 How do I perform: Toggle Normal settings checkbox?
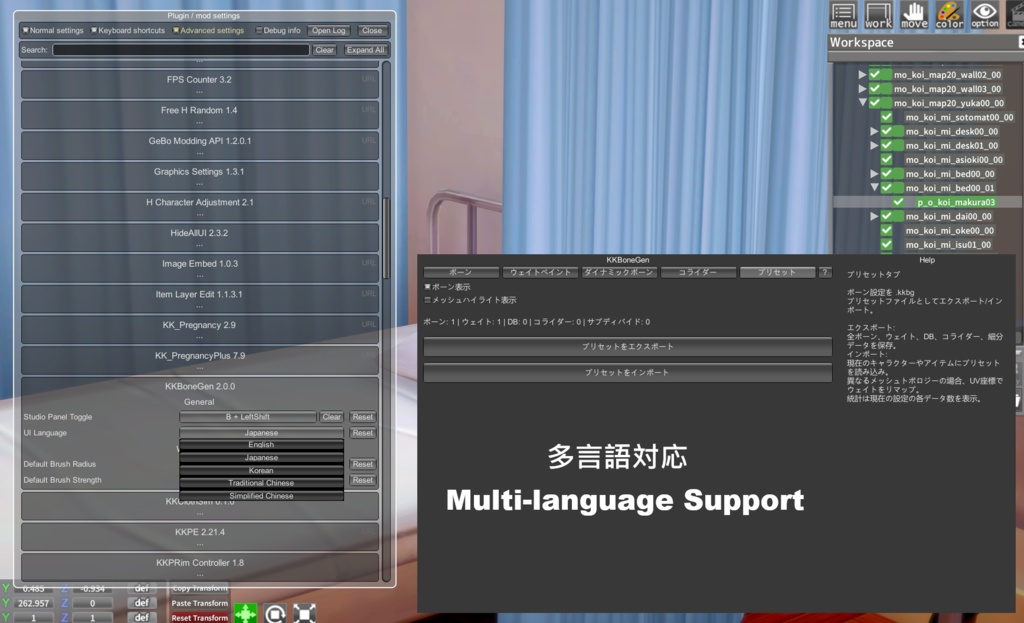tap(25, 30)
